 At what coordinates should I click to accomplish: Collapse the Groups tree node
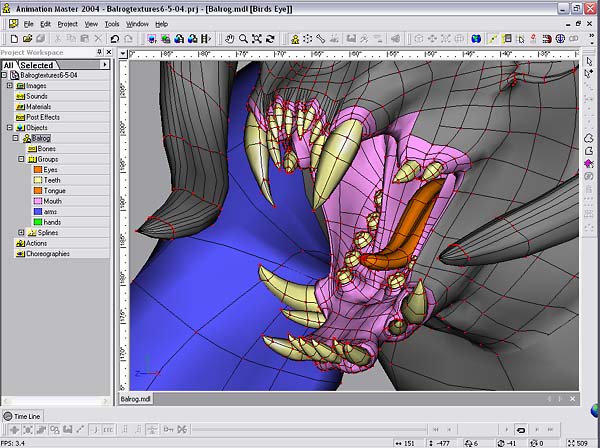21,159
